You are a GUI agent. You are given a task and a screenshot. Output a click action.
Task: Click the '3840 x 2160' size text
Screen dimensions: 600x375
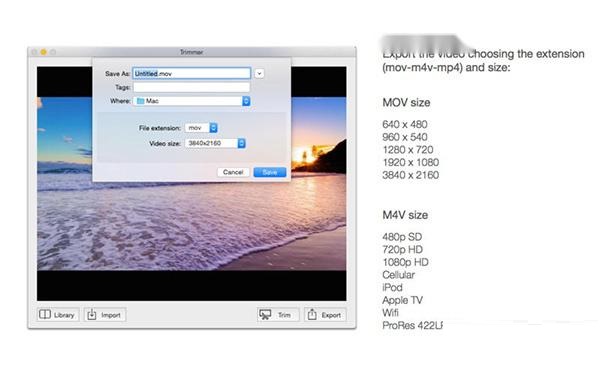pos(411,175)
